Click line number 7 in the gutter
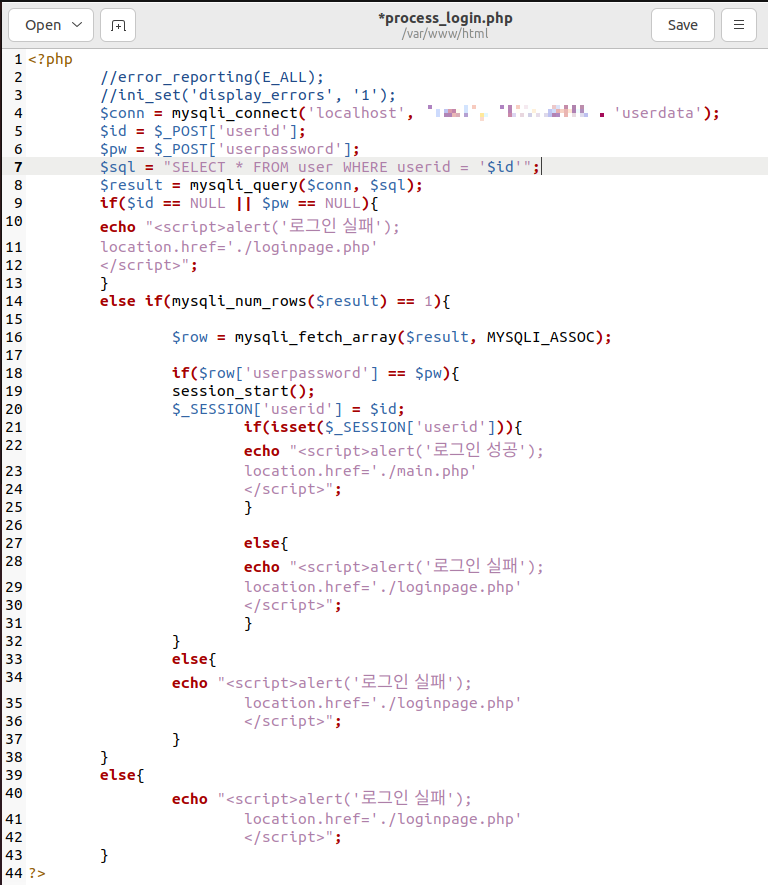The width and height of the screenshot is (768, 885). point(18,167)
